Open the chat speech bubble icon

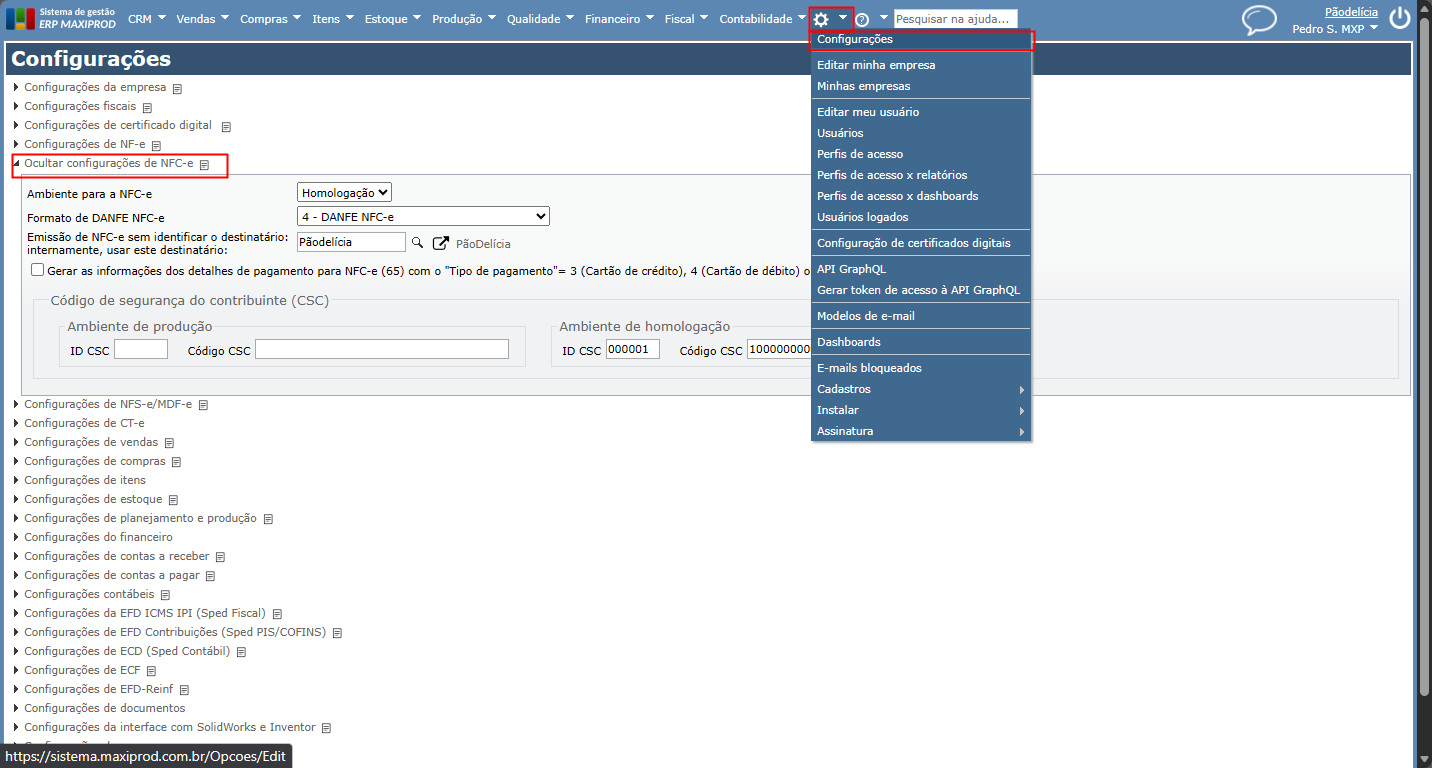tap(1259, 20)
